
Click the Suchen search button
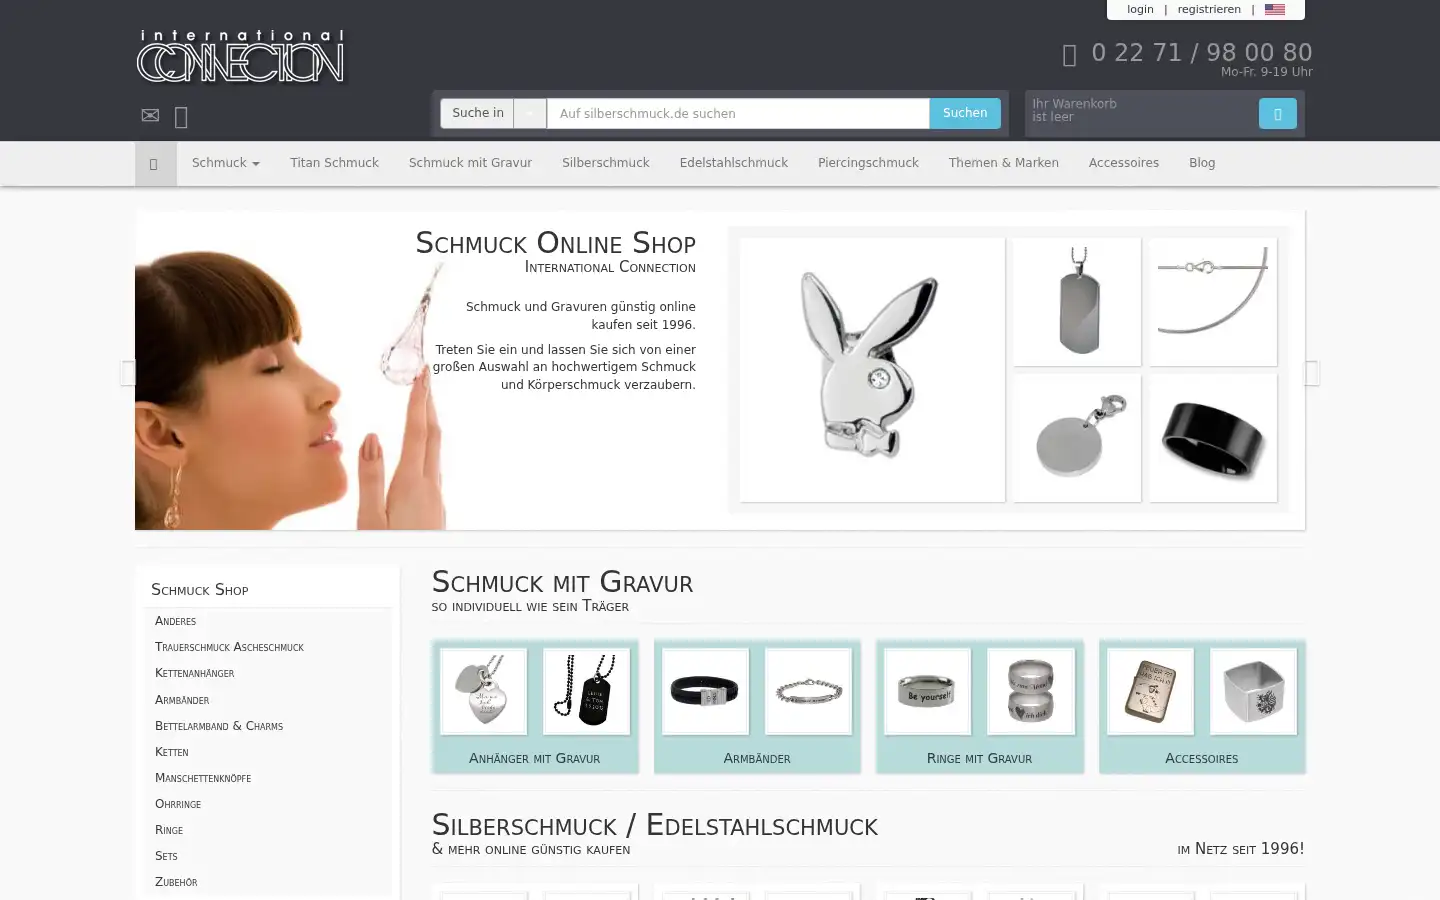coord(965,113)
